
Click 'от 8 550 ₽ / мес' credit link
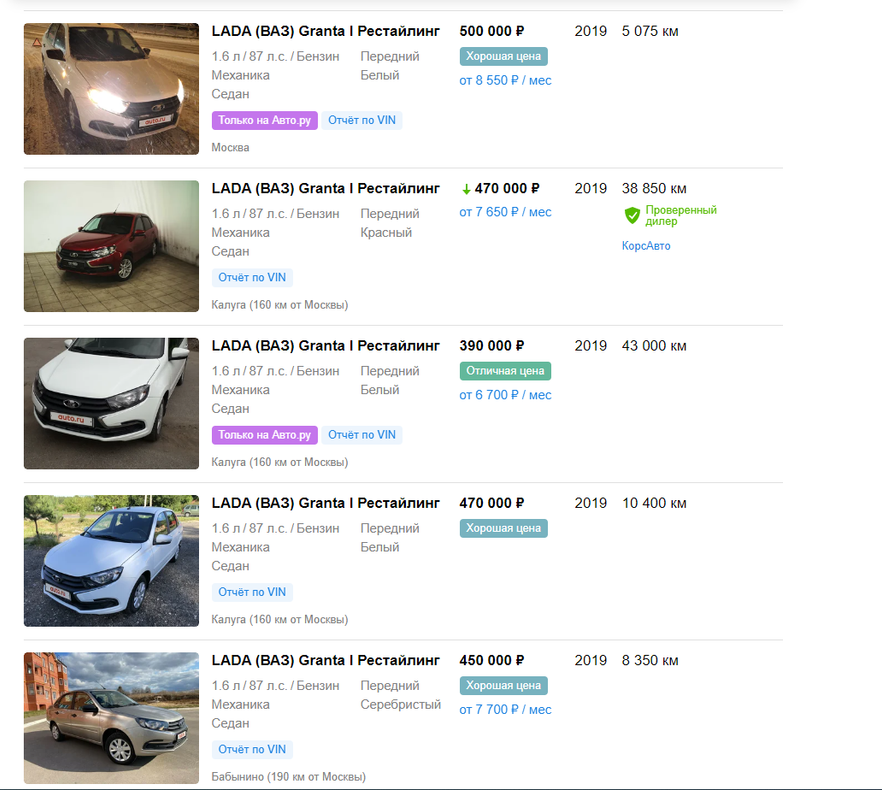505,80
